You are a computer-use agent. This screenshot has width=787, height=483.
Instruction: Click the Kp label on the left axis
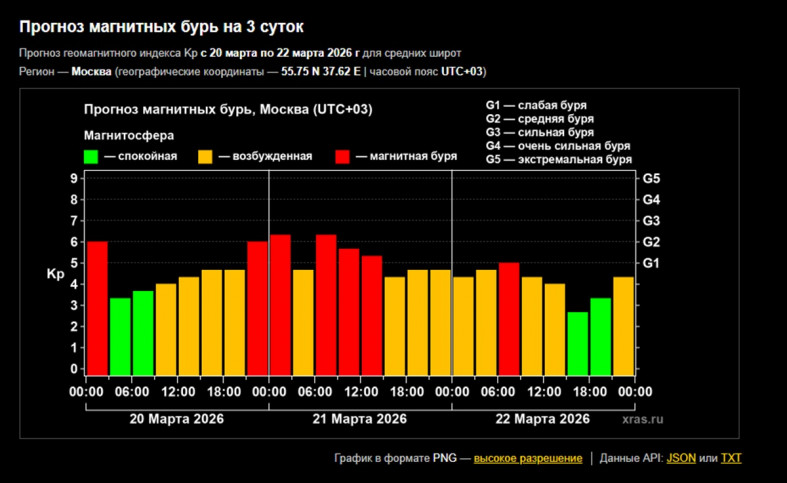54,273
